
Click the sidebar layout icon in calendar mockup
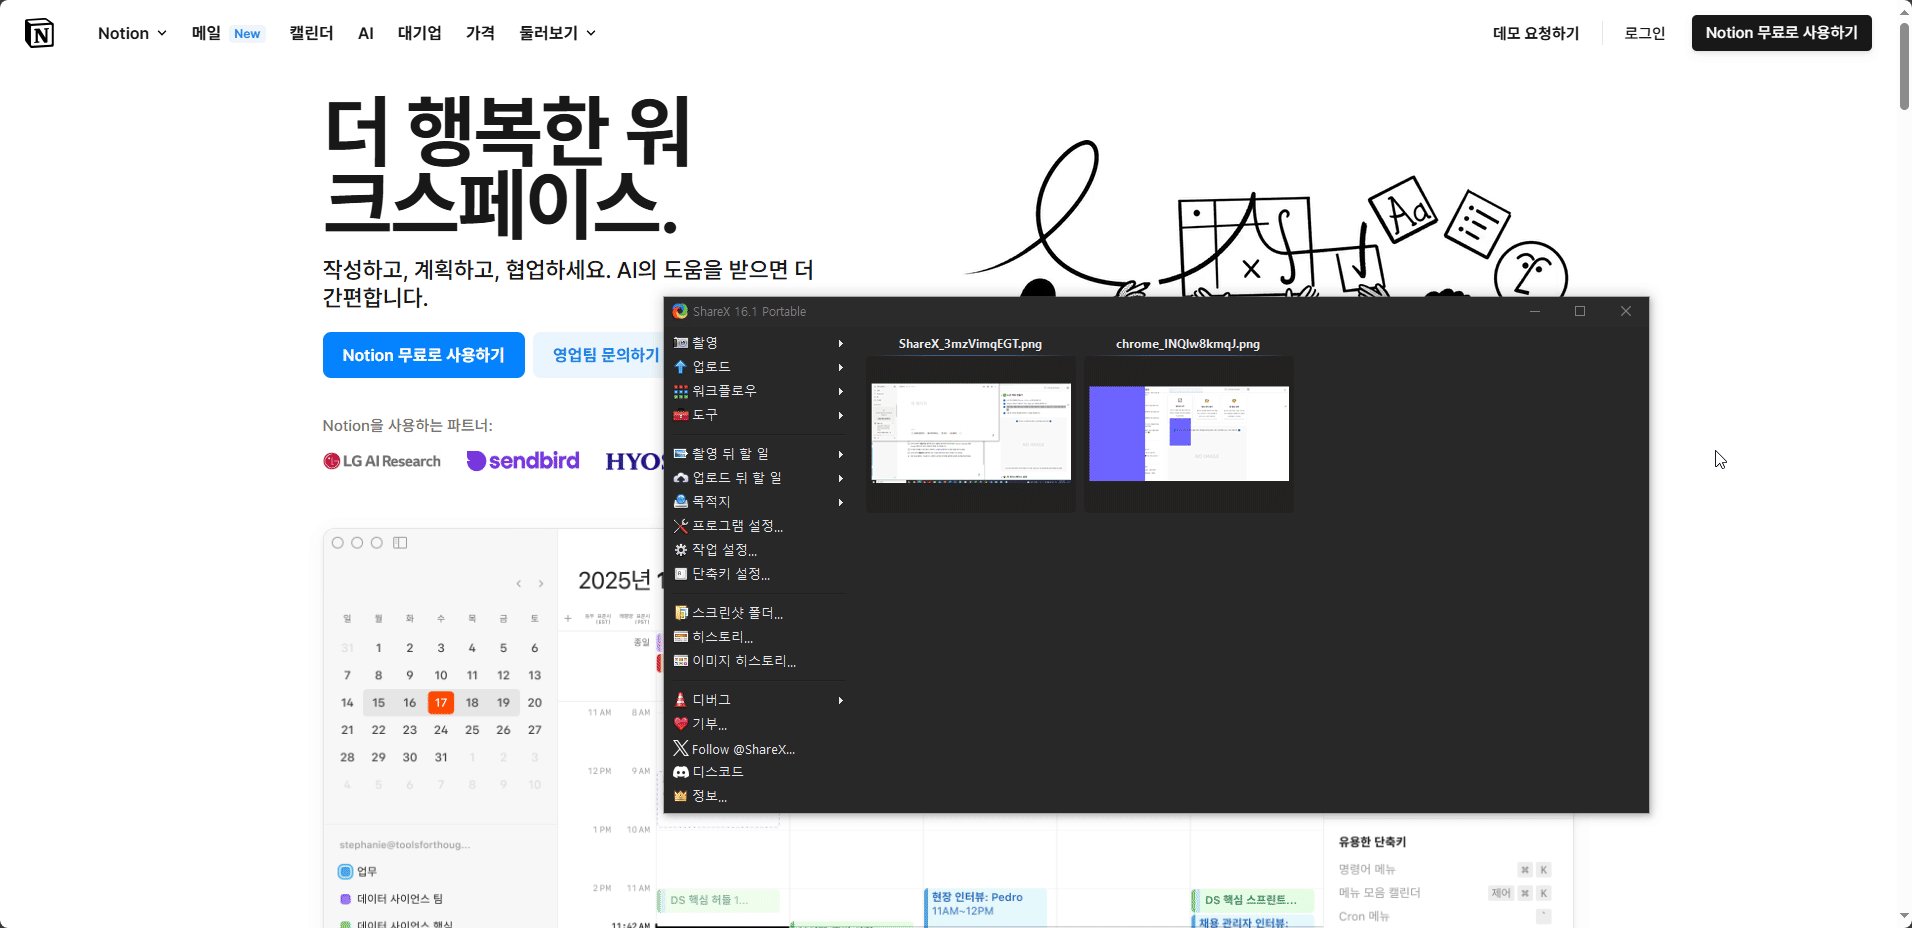coord(400,543)
